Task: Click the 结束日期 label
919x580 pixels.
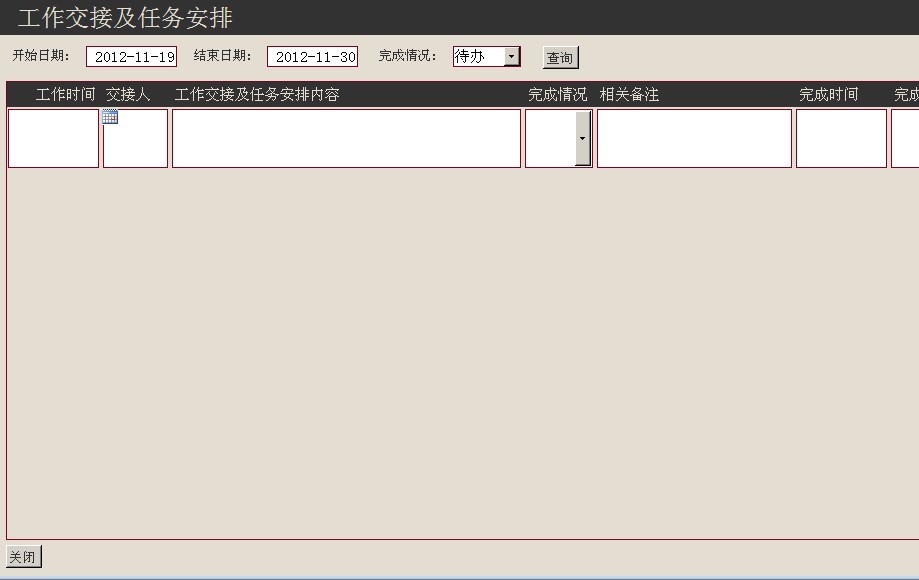Action: click(222, 55)
